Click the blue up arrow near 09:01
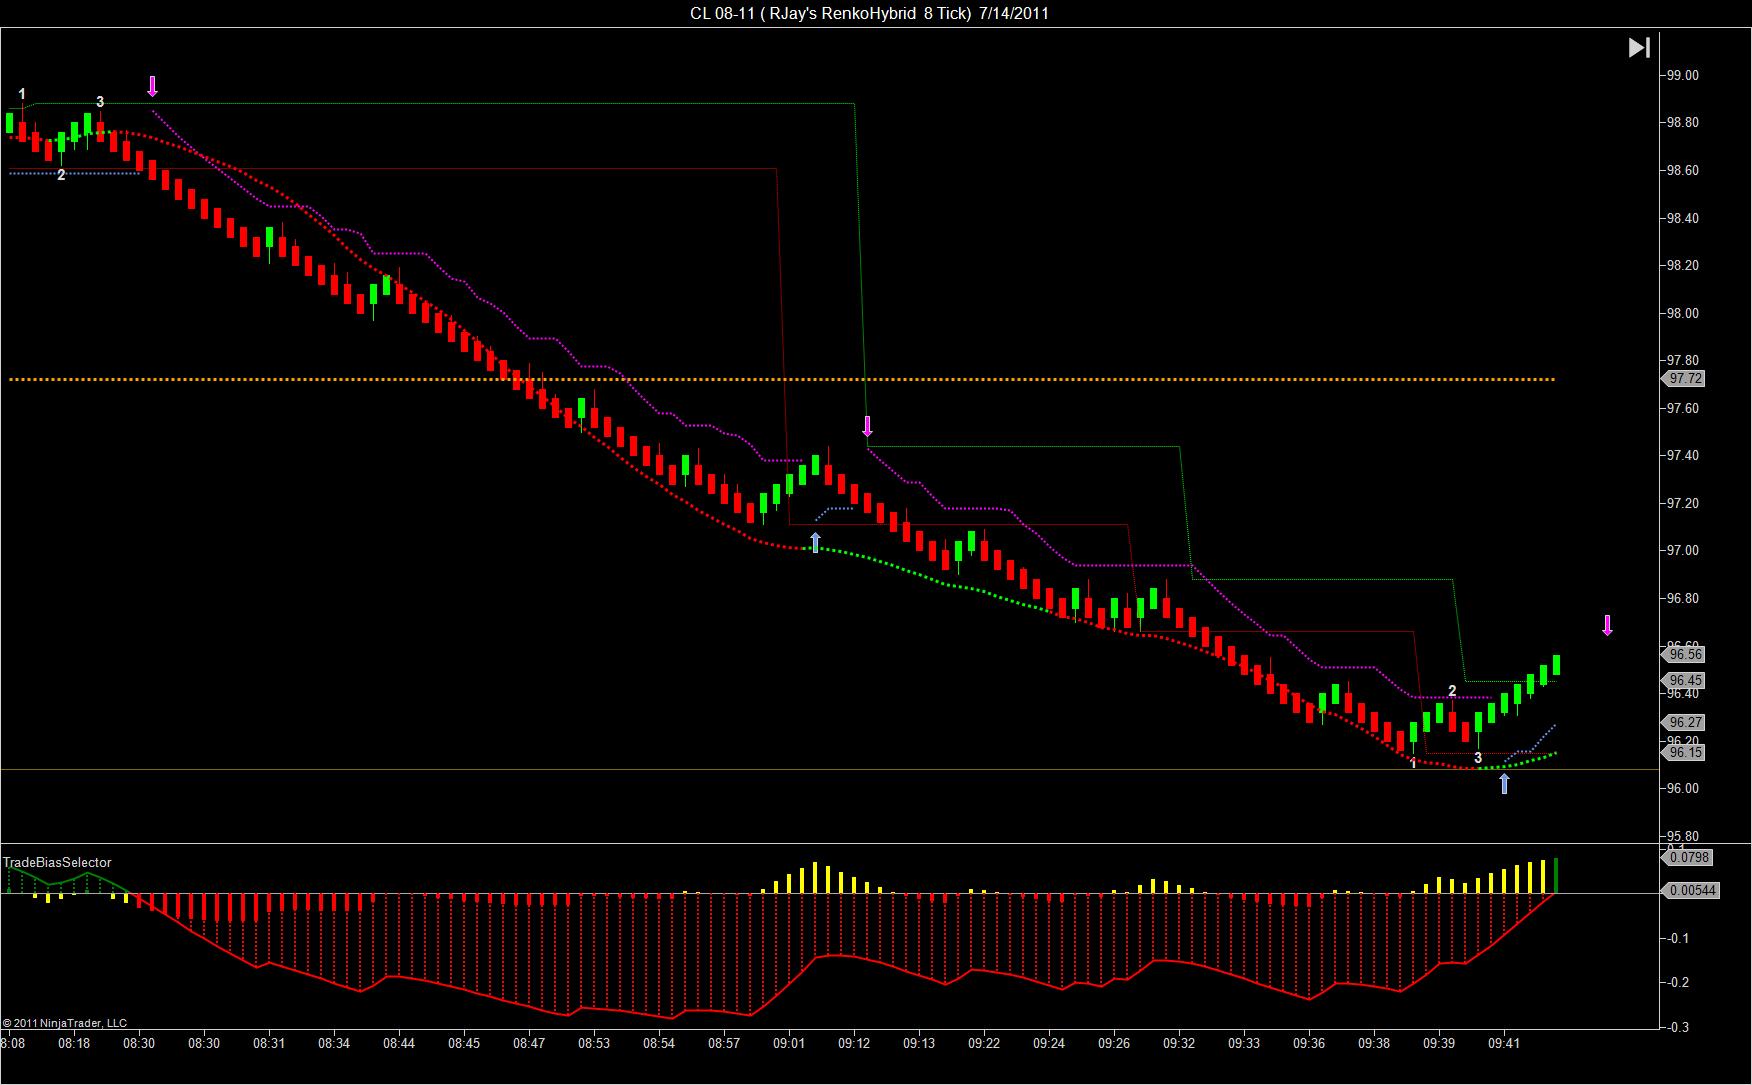Screen dimensions: 1752x1085 point(815,542)
